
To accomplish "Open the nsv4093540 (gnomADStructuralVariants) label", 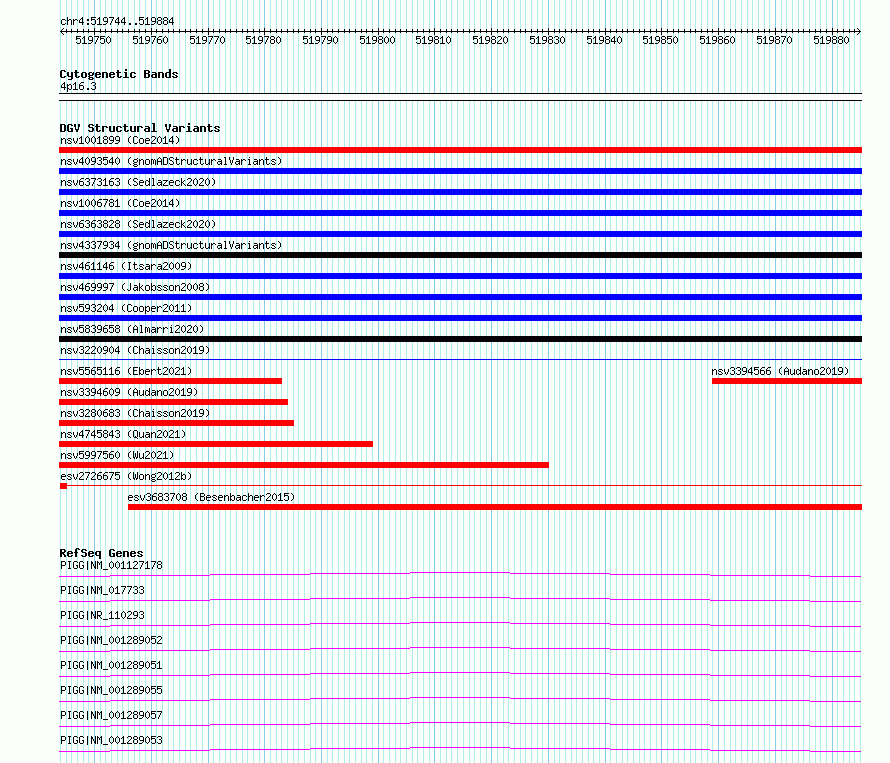I will (171, 161).
